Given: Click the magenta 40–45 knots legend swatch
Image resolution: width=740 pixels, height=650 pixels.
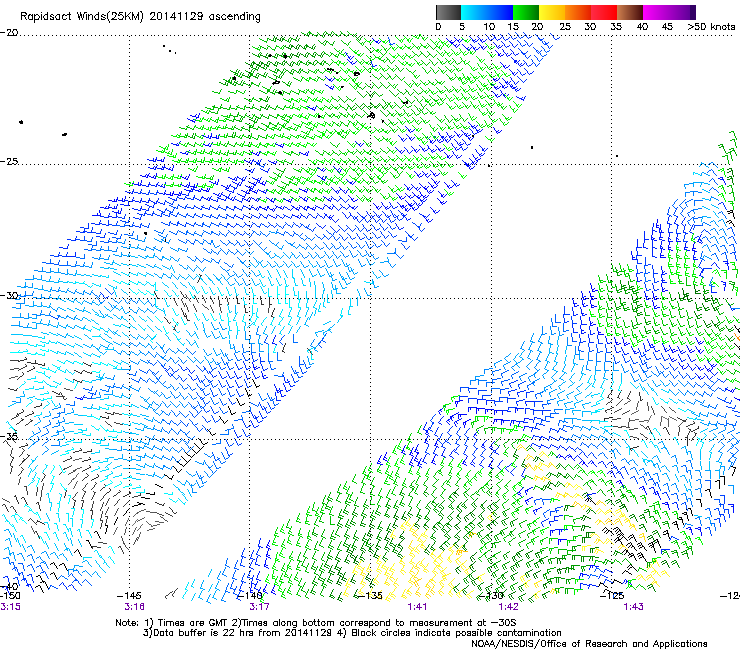Looking at the screenshot, I should (656, 12).
